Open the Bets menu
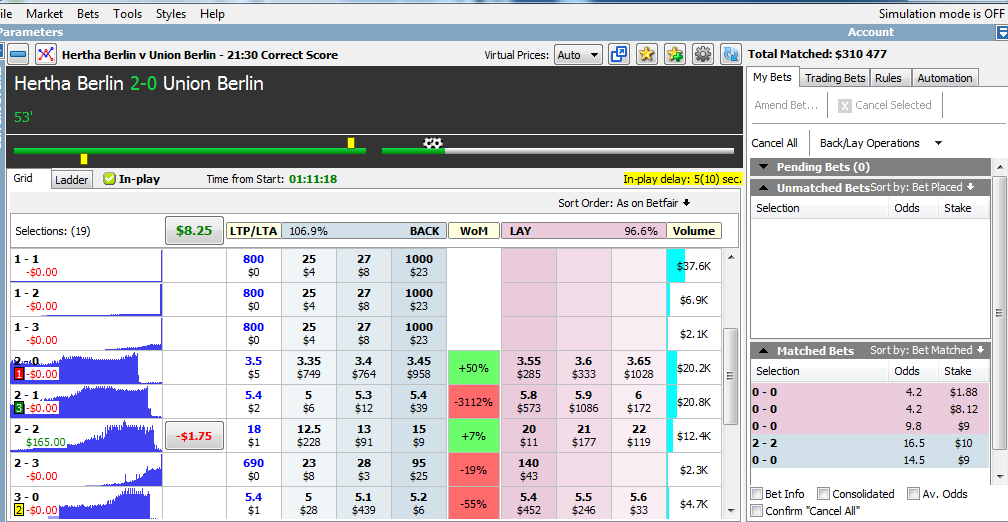Viewport: 1008px width, 522px height. [88, 14]
